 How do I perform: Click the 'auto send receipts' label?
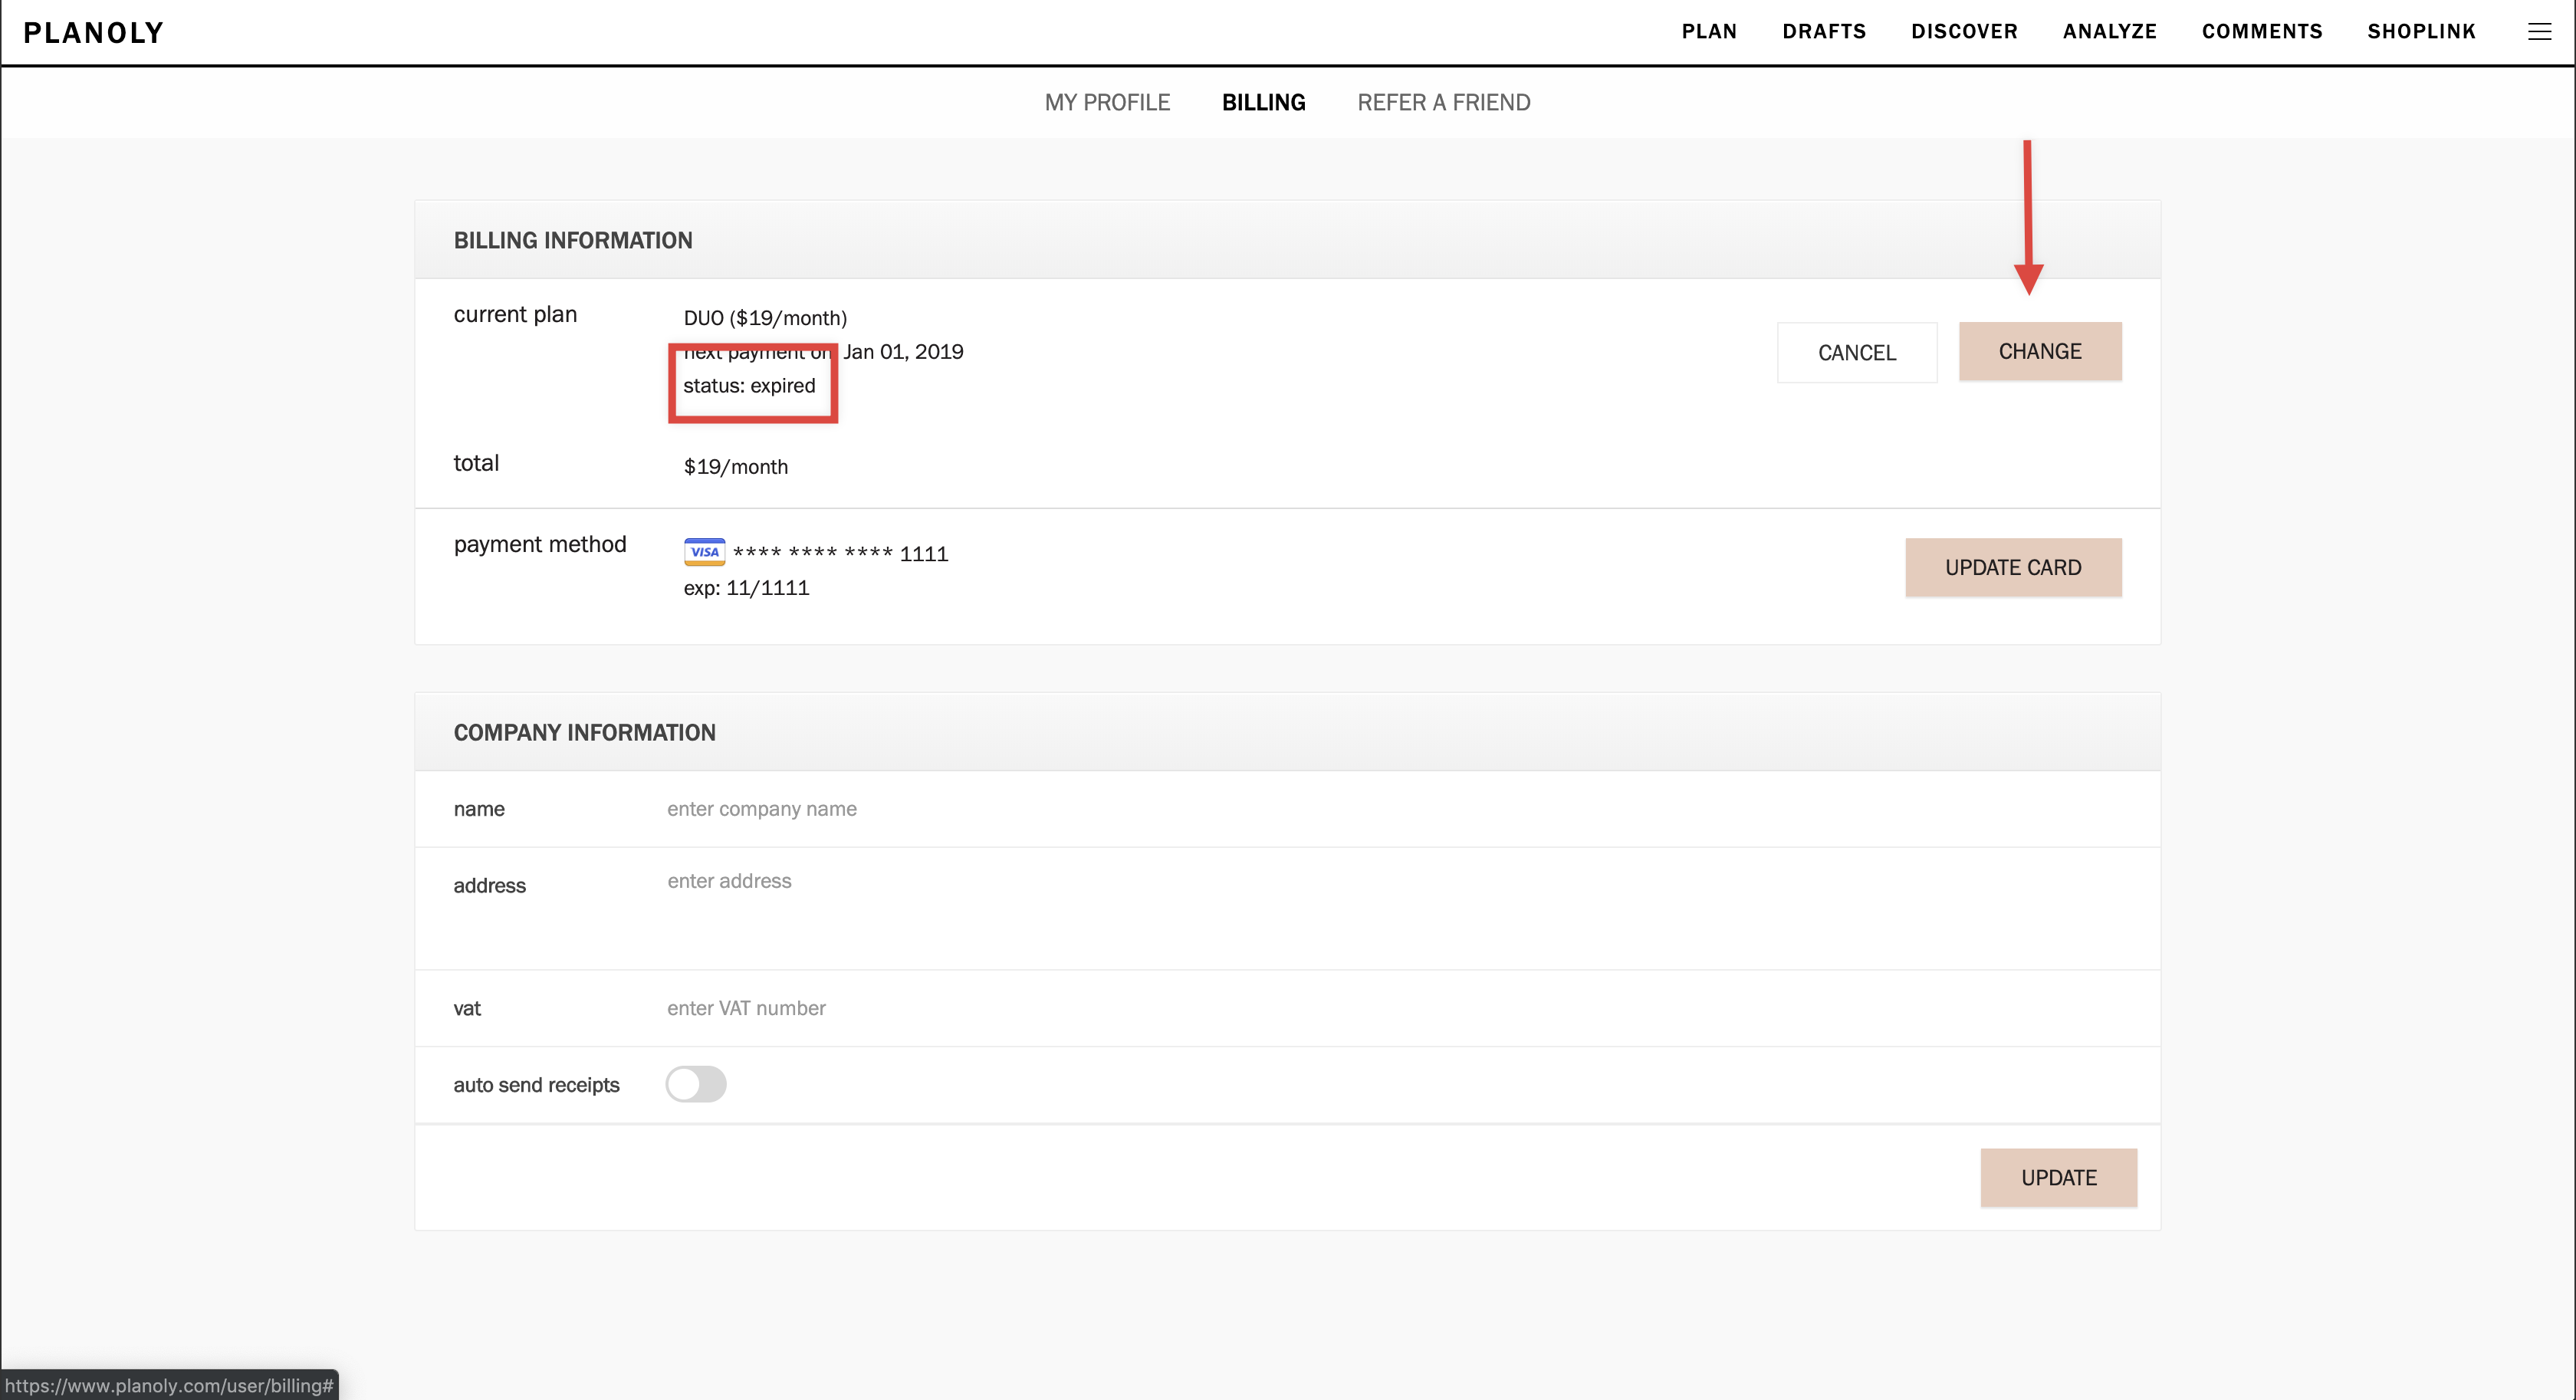coord(536,1085)
